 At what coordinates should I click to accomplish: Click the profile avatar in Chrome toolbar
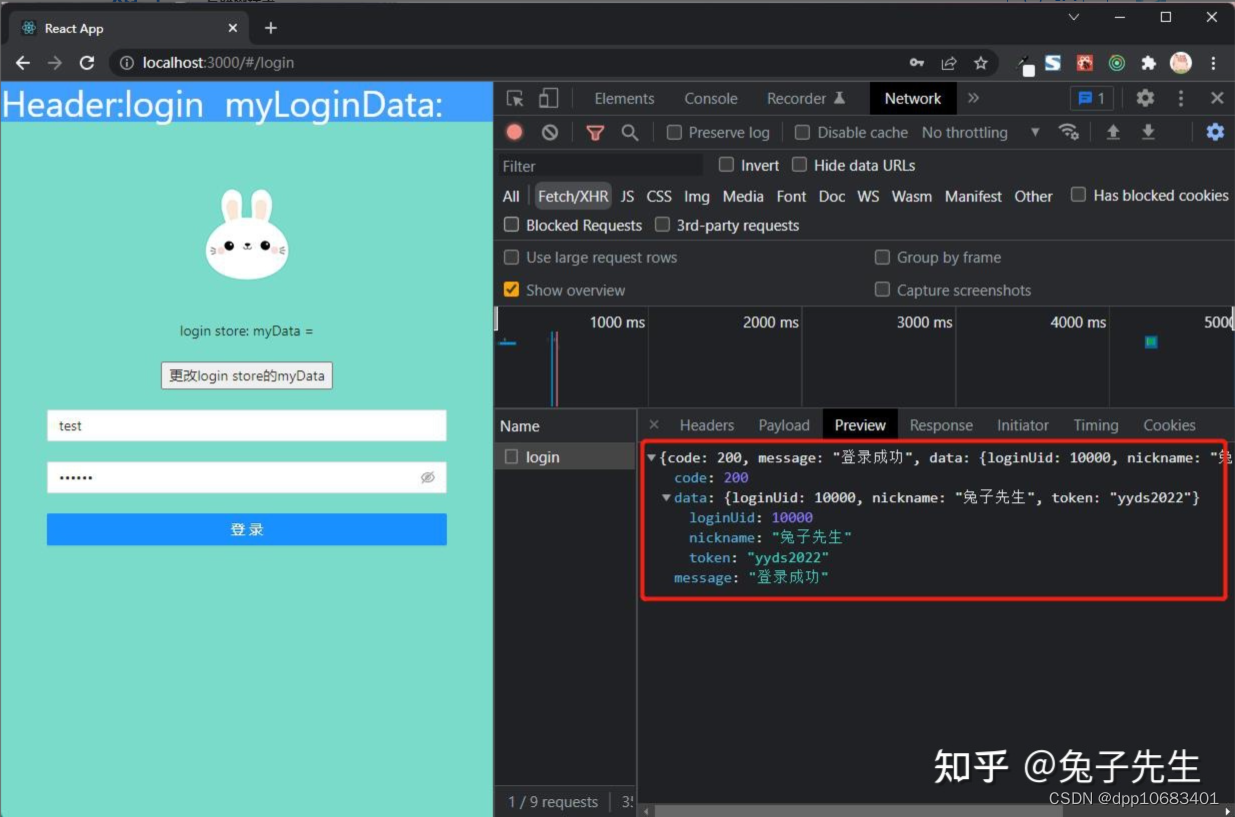(1181, 63)
